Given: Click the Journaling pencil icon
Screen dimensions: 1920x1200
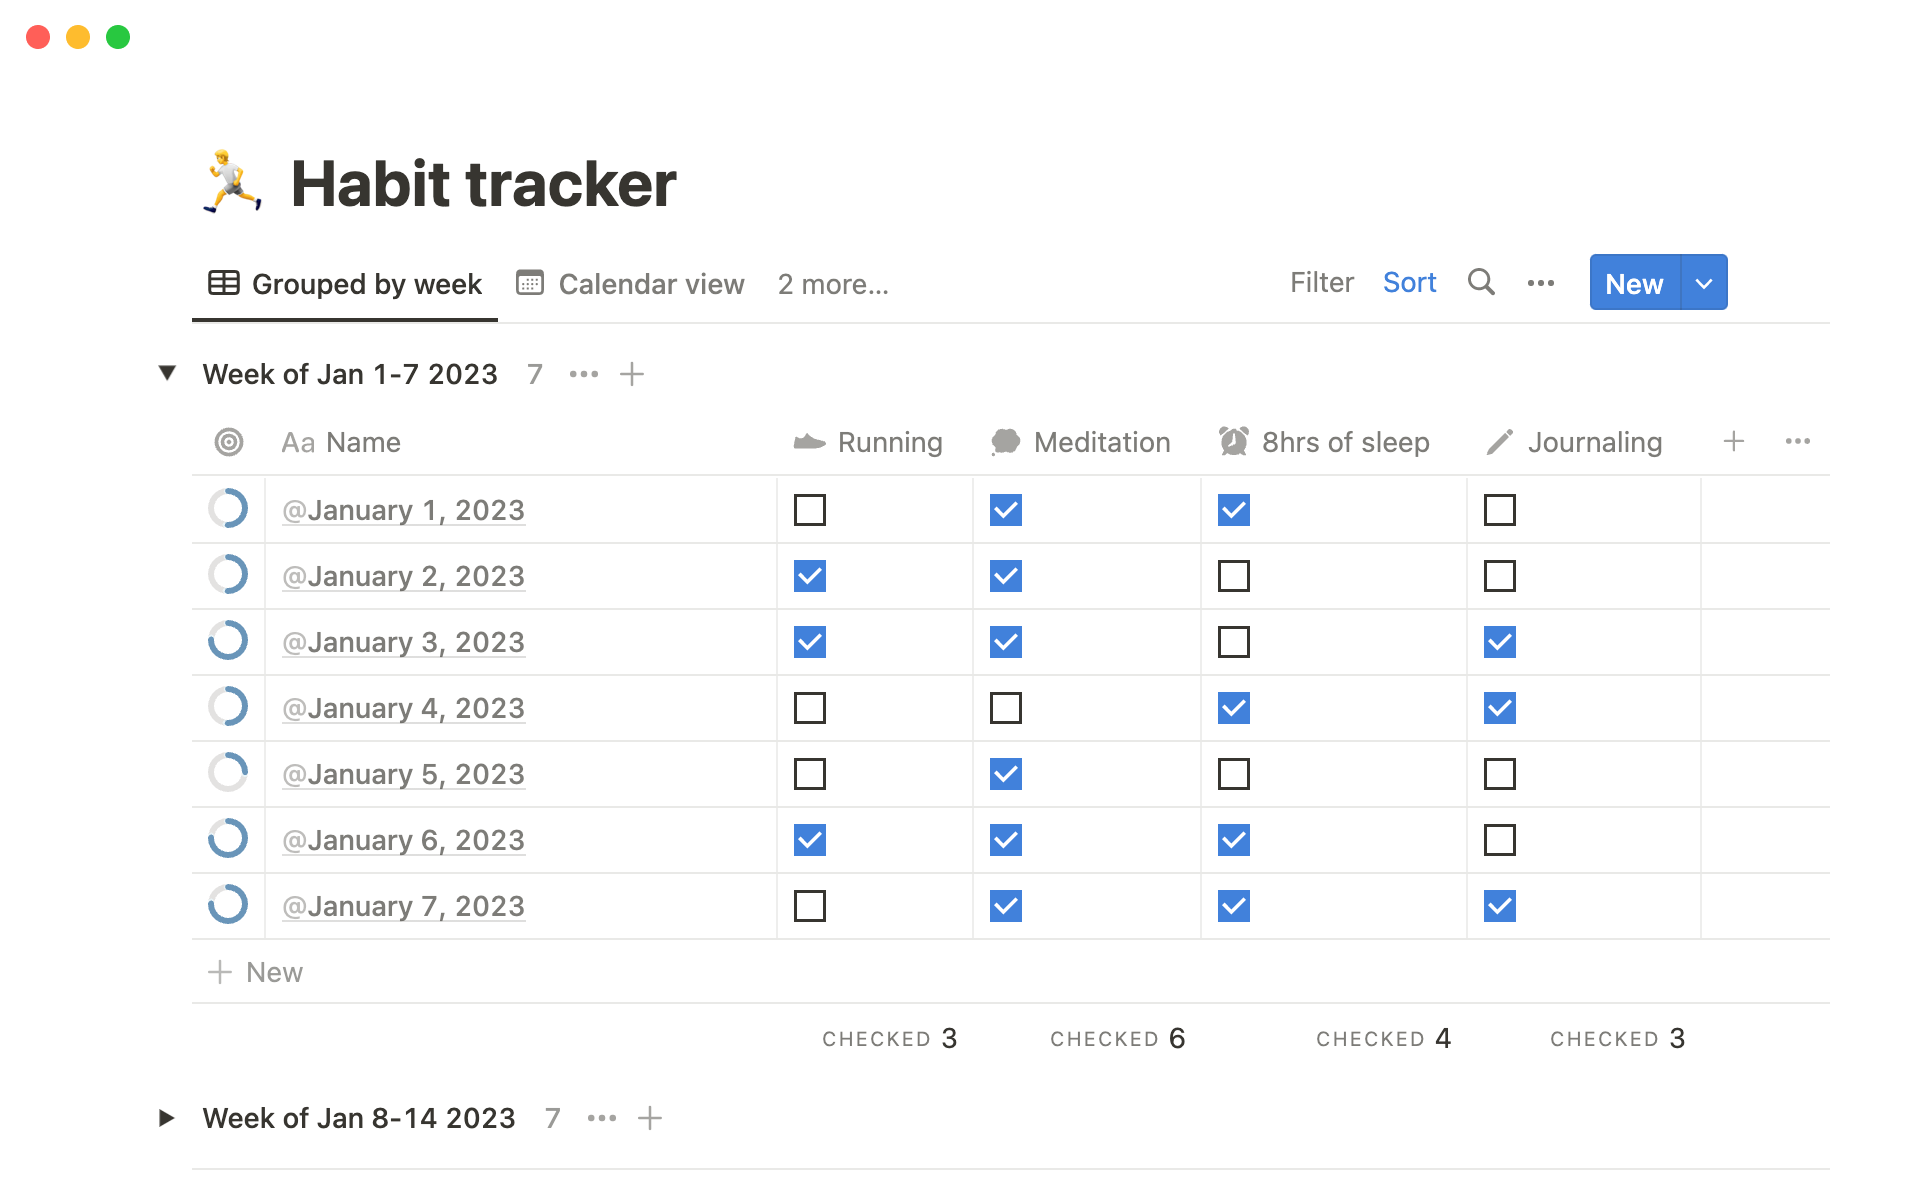Looking at the screenshot, I should (x=1497, y=441).
